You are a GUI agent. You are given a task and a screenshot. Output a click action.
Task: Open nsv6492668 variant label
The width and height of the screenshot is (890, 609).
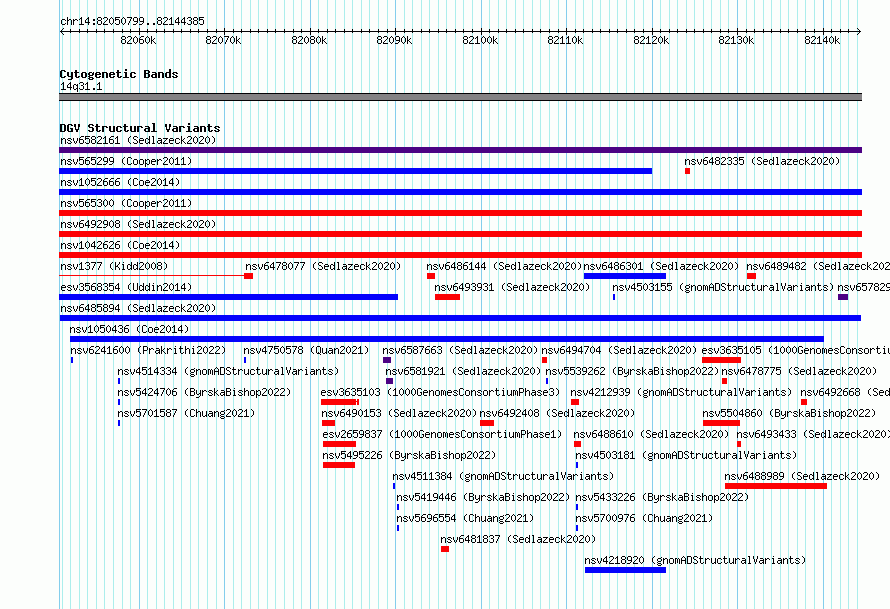coord(845,392)
